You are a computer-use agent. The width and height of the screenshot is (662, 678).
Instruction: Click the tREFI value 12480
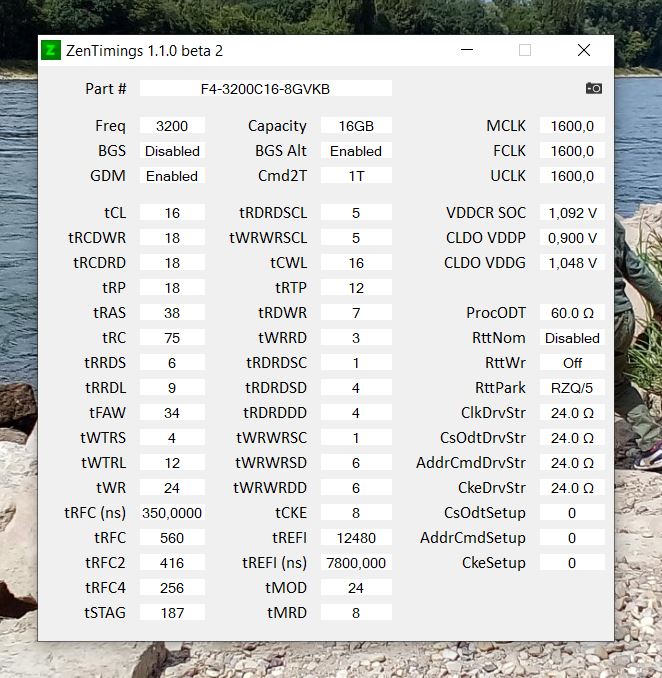click(356, 538)
